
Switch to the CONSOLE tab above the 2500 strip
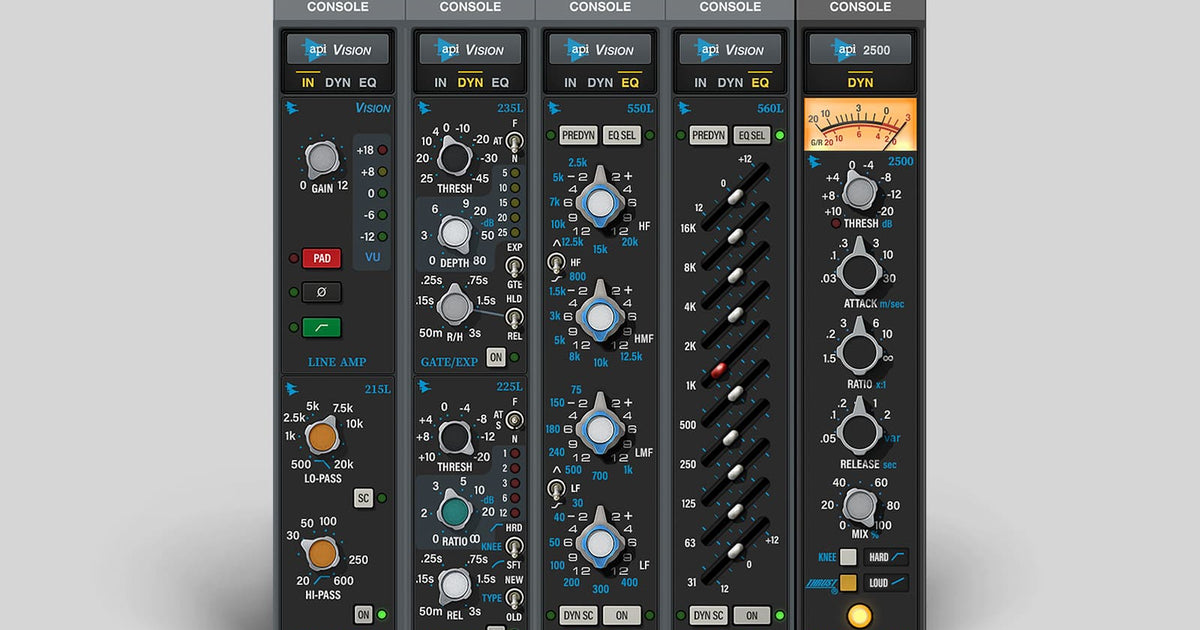860,7
